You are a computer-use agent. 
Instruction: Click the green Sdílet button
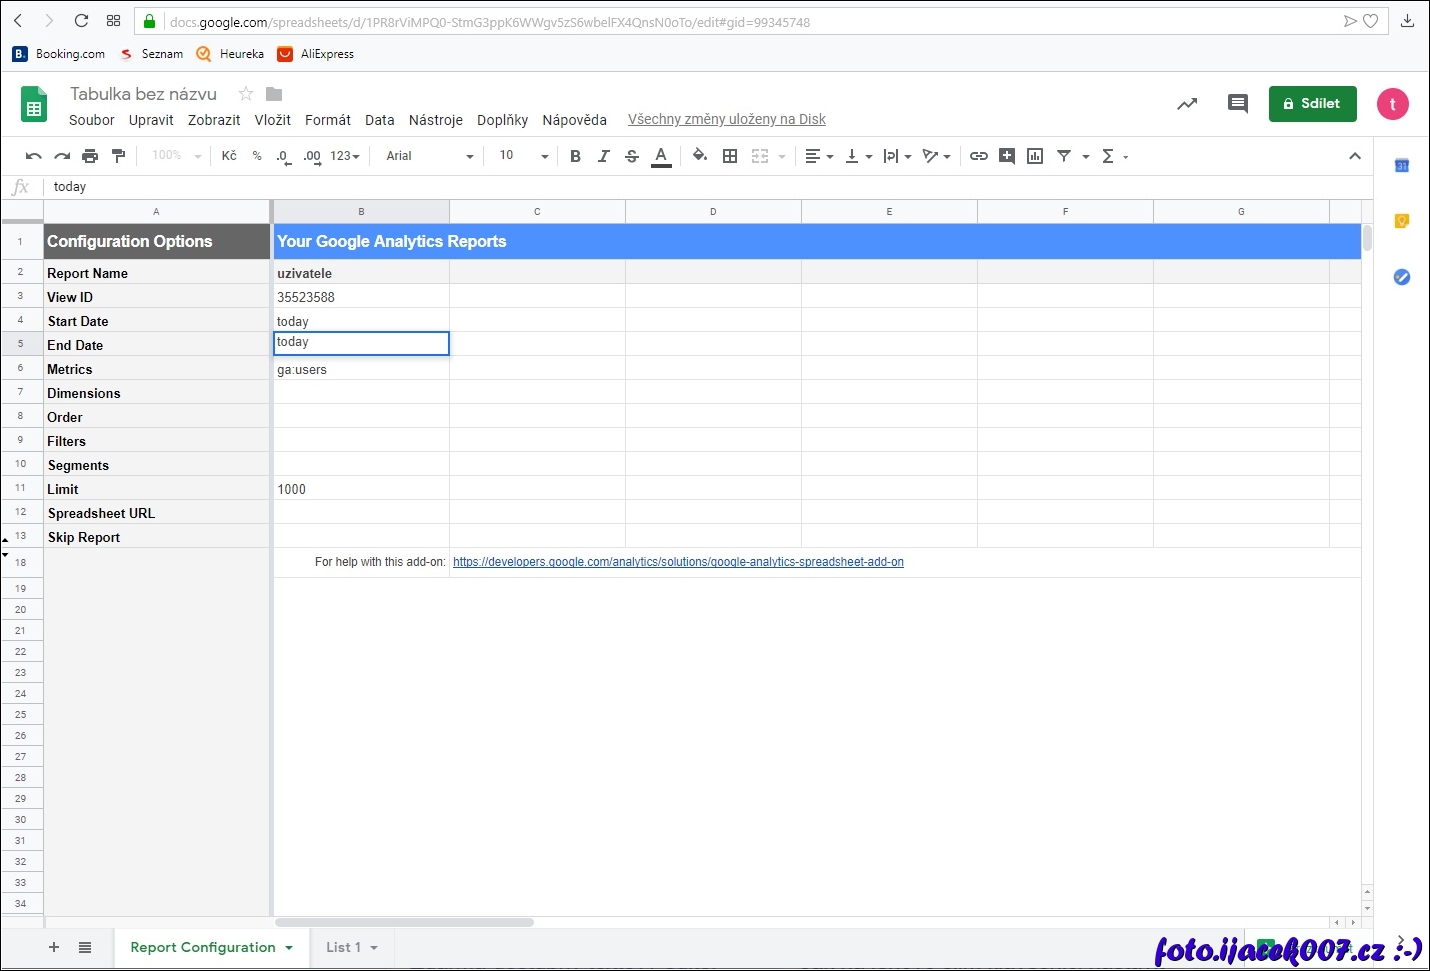pos(1312,104)
